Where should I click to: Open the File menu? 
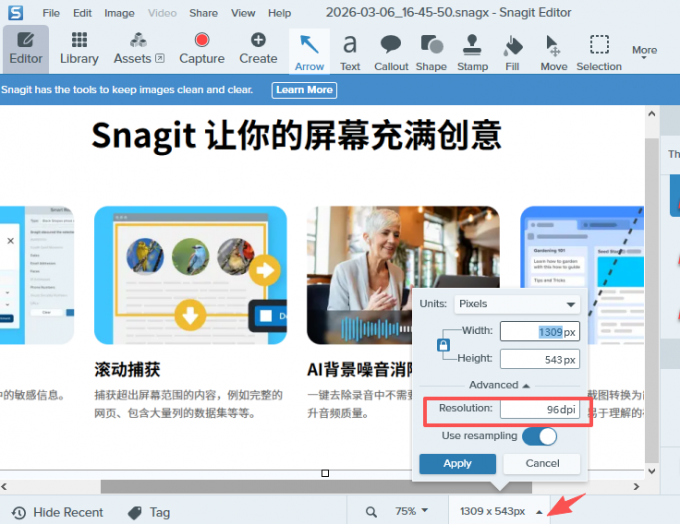click(x=51, y=13)
